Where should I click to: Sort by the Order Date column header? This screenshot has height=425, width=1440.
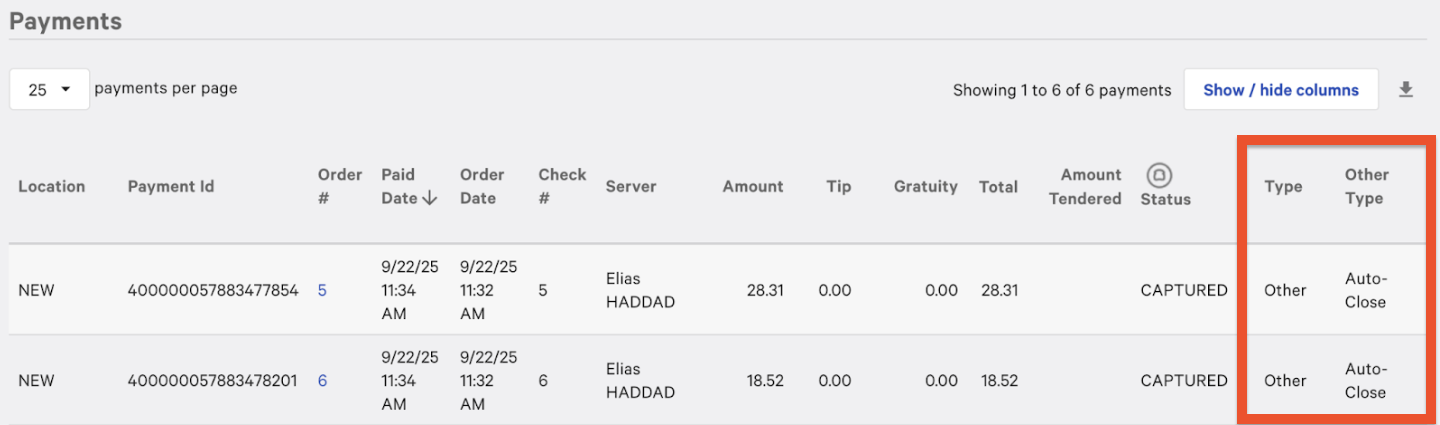click(482, 186)
